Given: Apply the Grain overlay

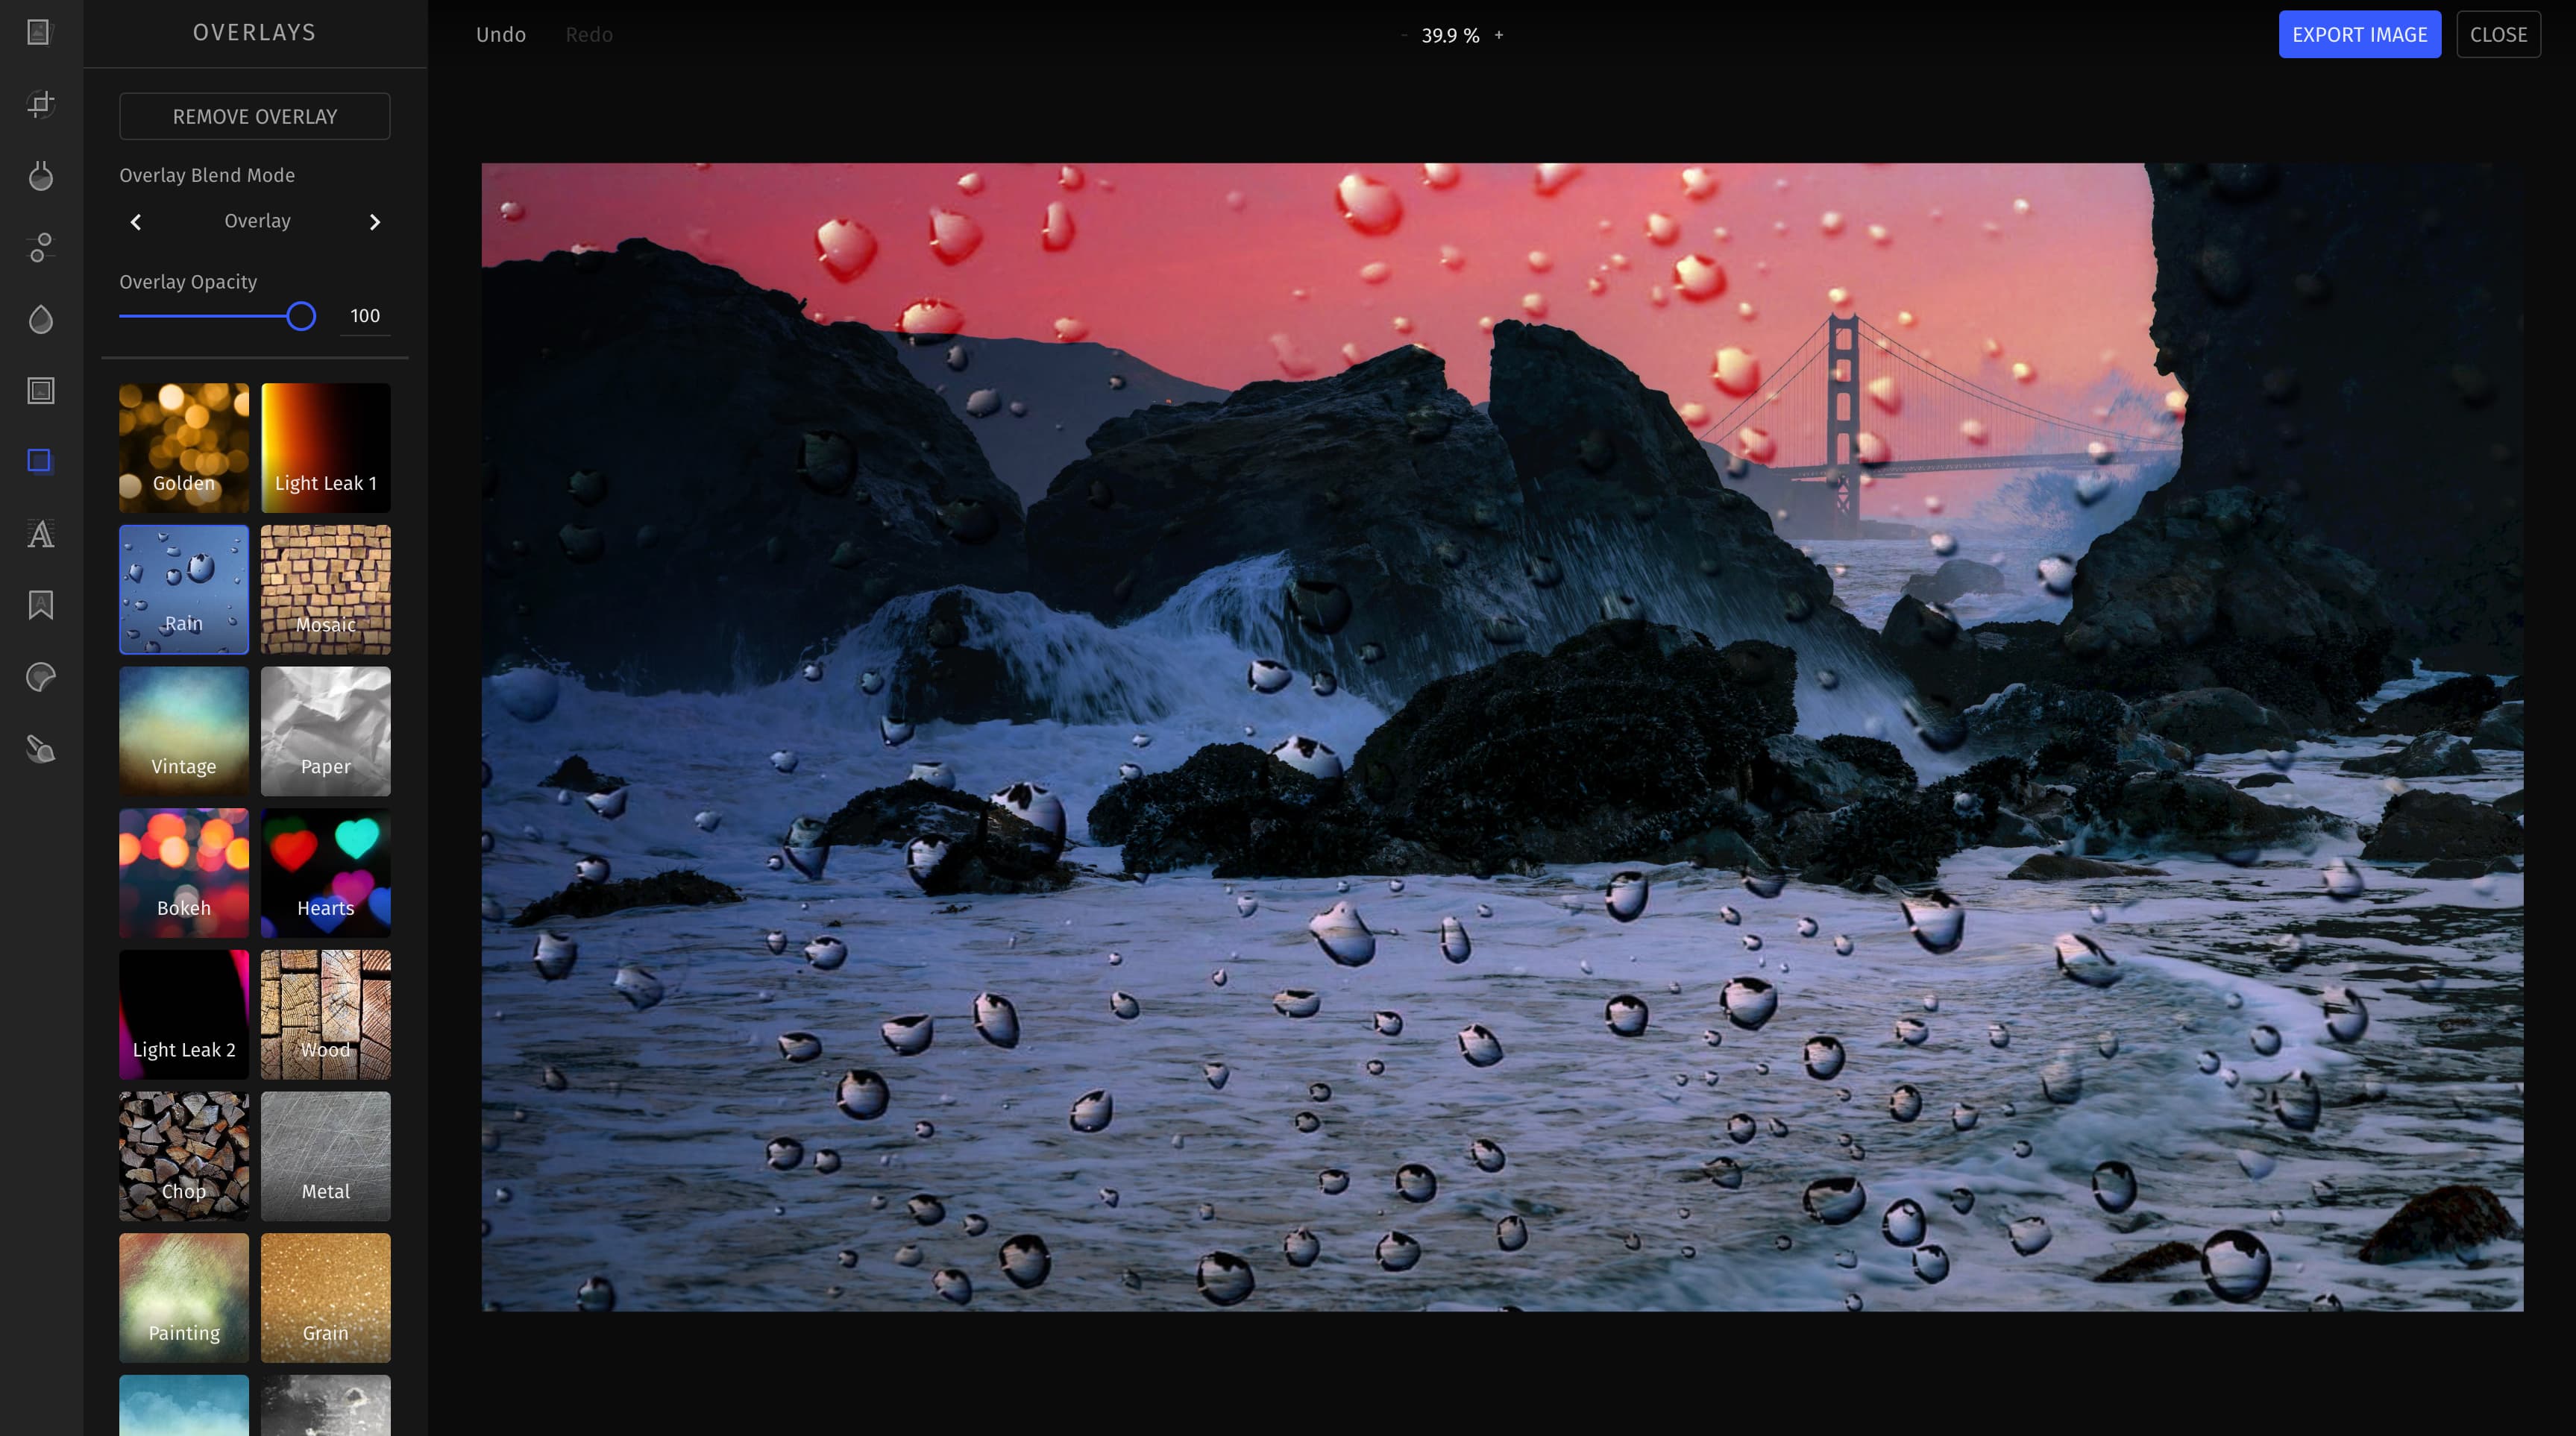Looking at the screenshot, I should pyautogui.click(x=326, y=1298).
